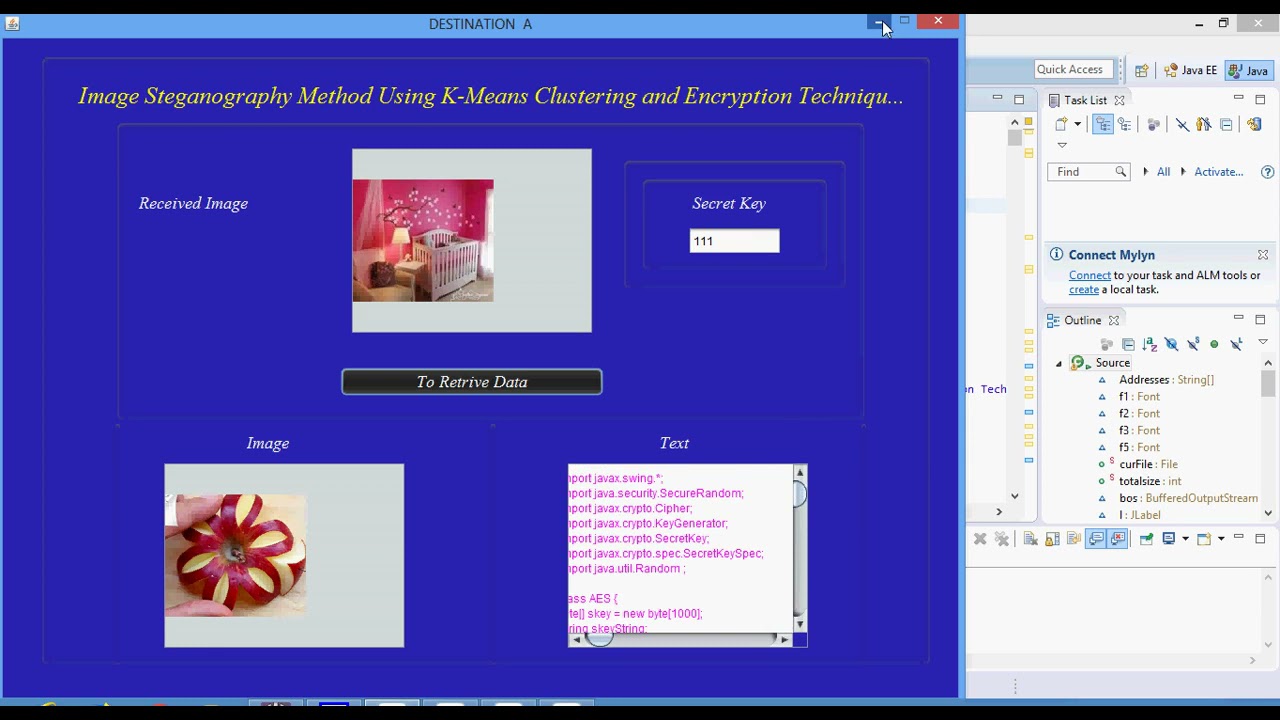
Task: Minimize the Task List view panel
Action: click(1239, 97)
